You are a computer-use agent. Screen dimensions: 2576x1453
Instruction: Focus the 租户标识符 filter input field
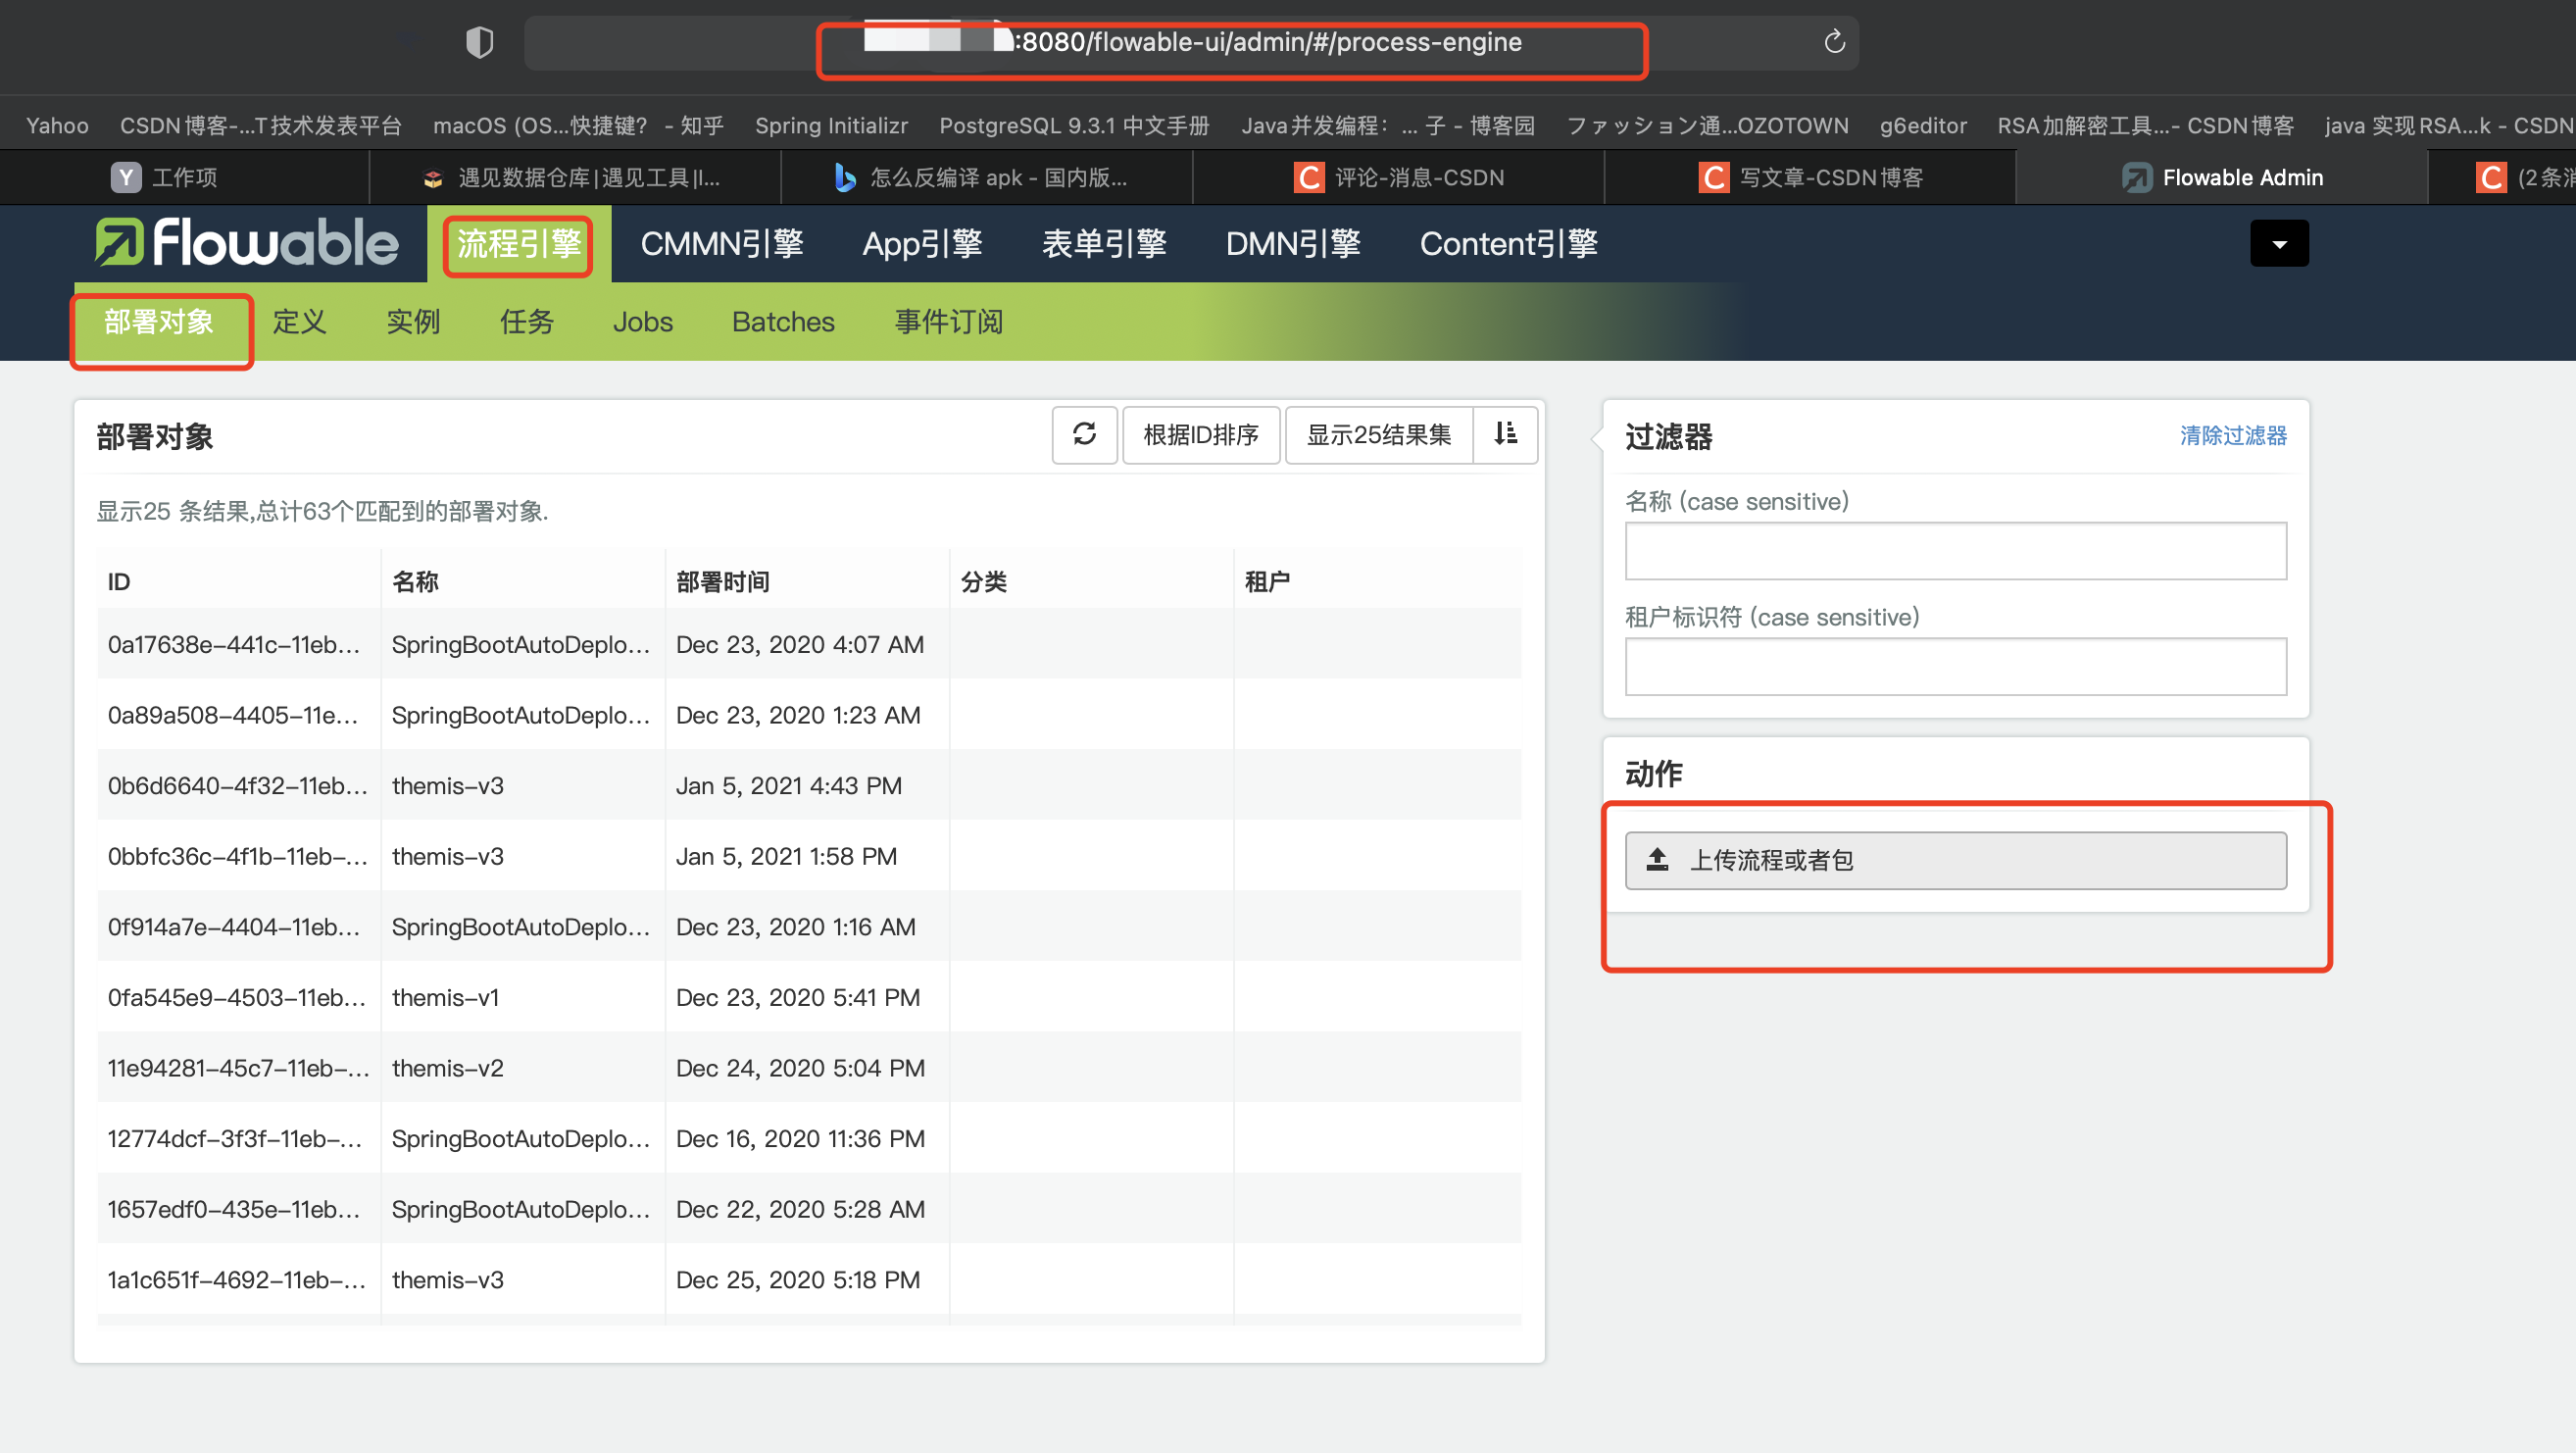pyautogui.click(x=1954, y=667)
